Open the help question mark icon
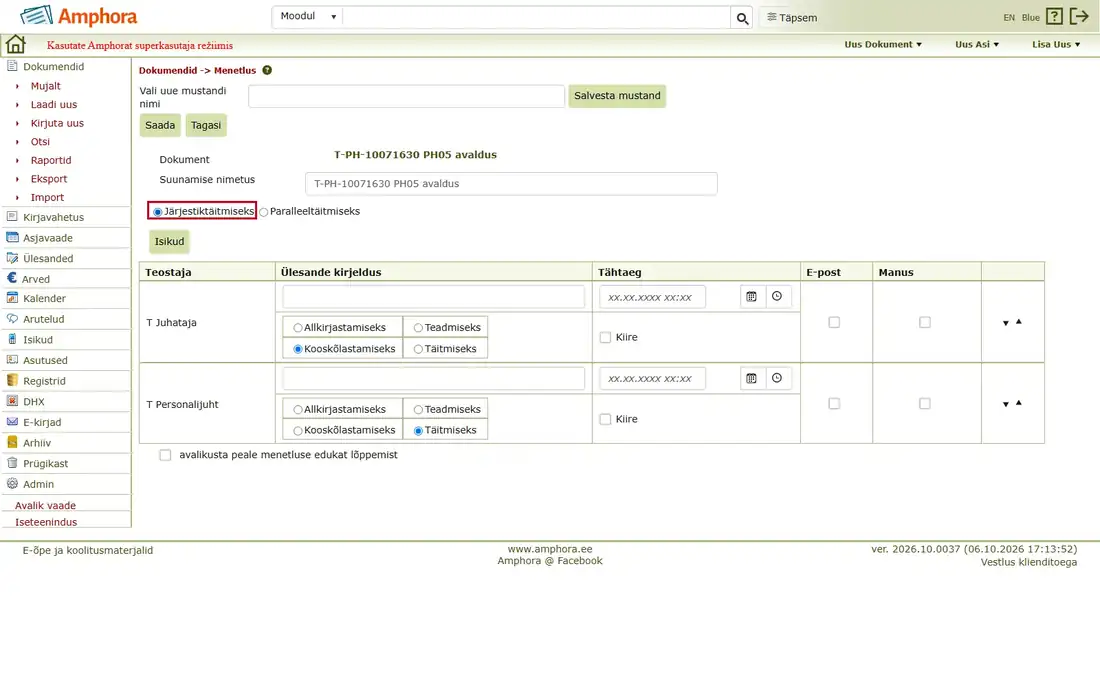Image resolution: width=1100 pixels, height=688 pixels. pyautogui.click(x=1054, y=16)
